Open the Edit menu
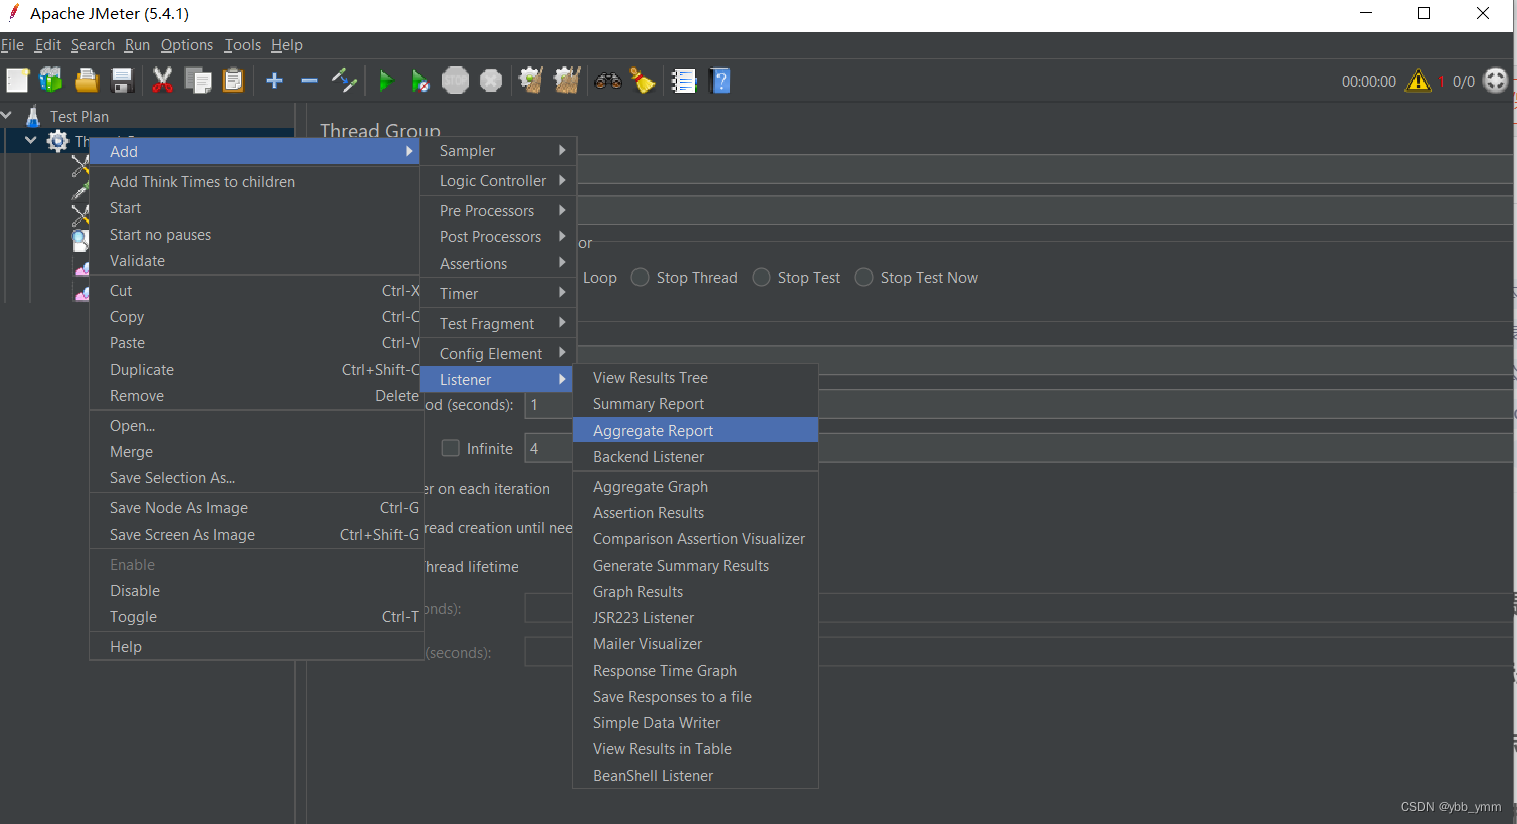1517x824 pixels. coord(47,45)
